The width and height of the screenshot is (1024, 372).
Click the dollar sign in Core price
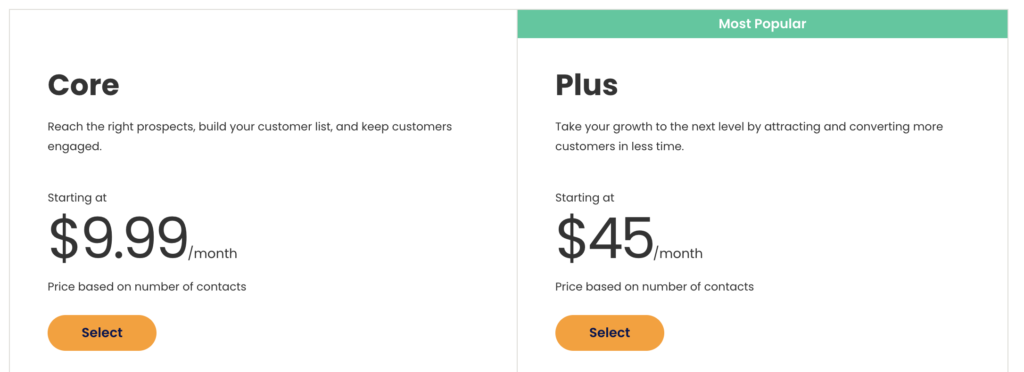[x=64, y=239]
